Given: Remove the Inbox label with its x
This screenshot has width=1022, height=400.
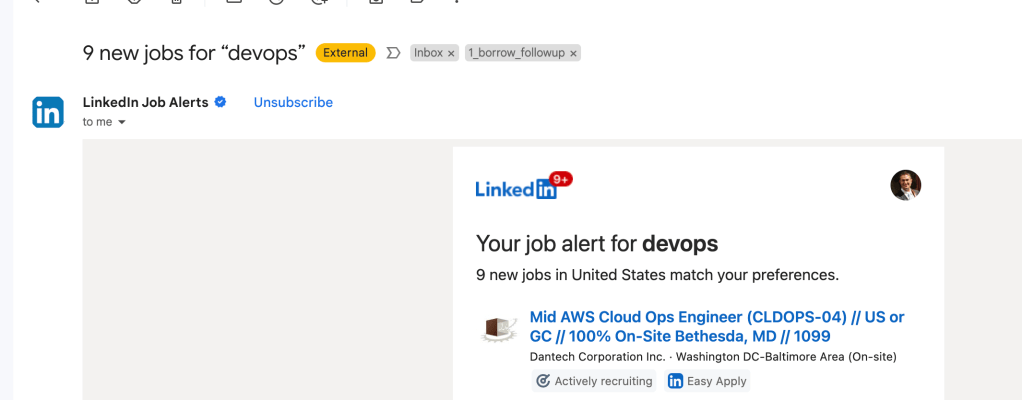Looking at the screenshot, I should click(x=450, y=53).
